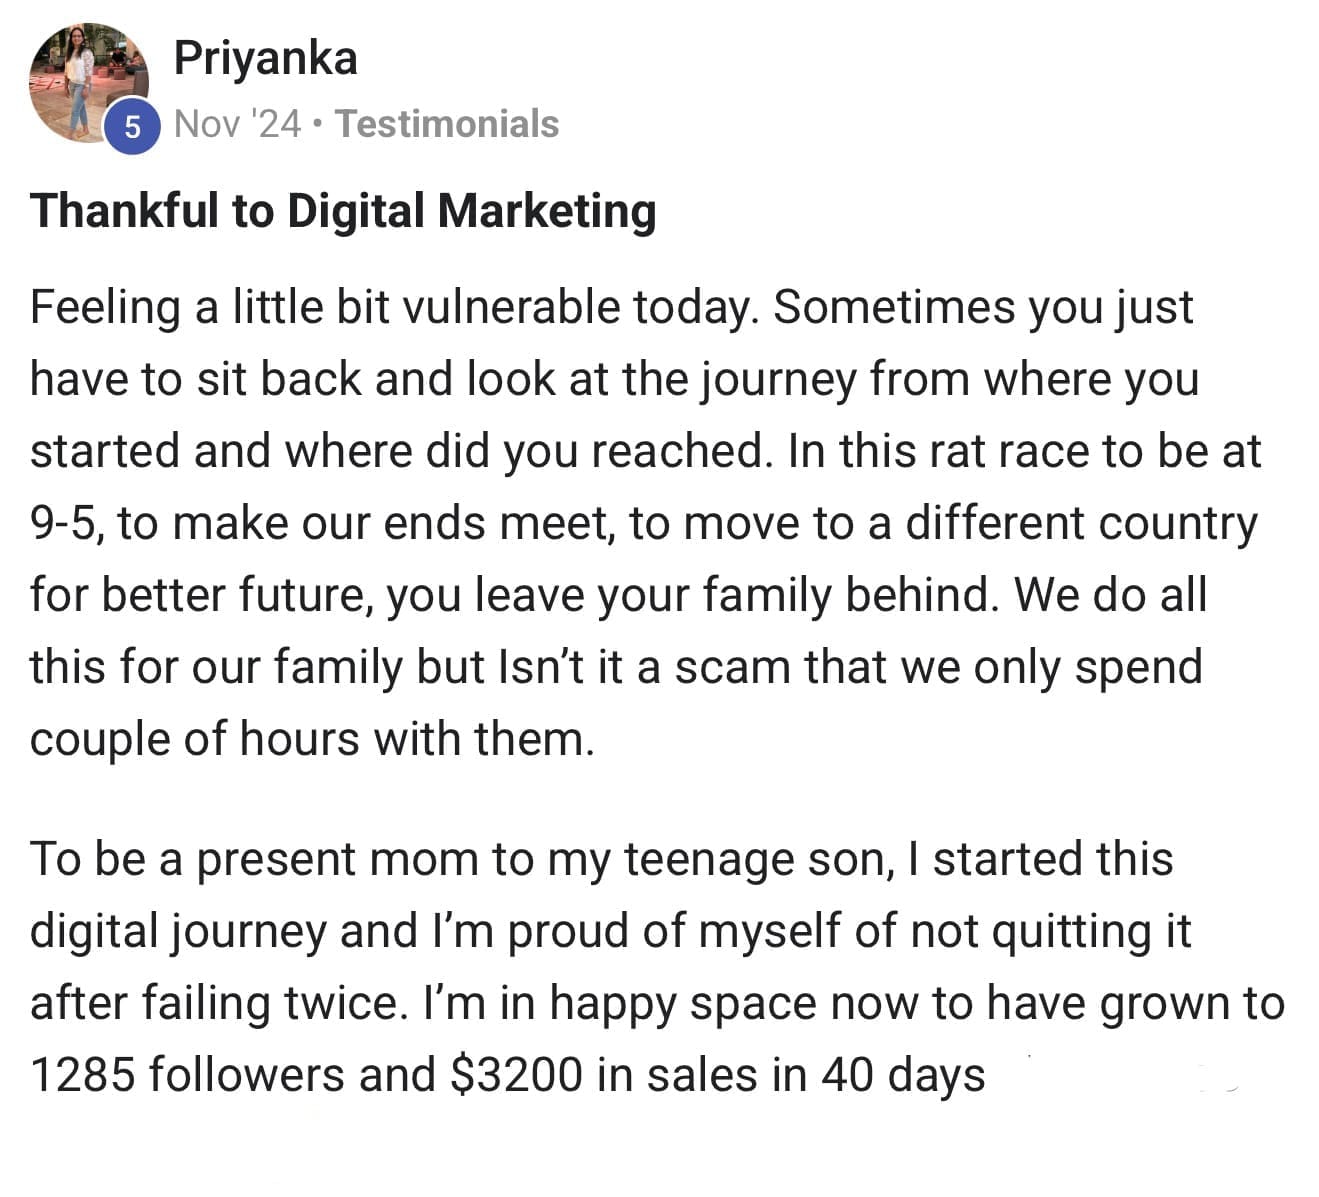Open the author name Priyanka
This screenshot has height=1197, width=1319.
(x=265, y=58)
